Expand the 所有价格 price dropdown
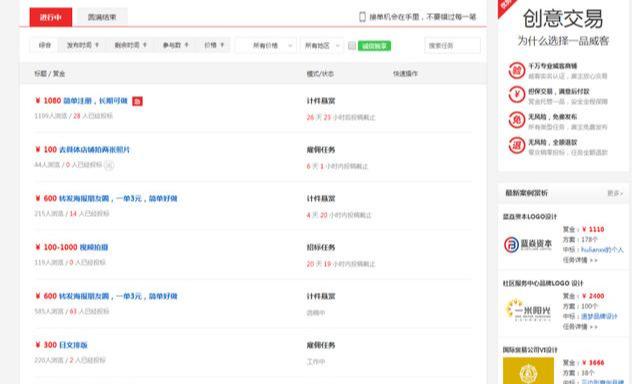The height and width of the screenshot is (384, 632). click(x=266, y=46)
